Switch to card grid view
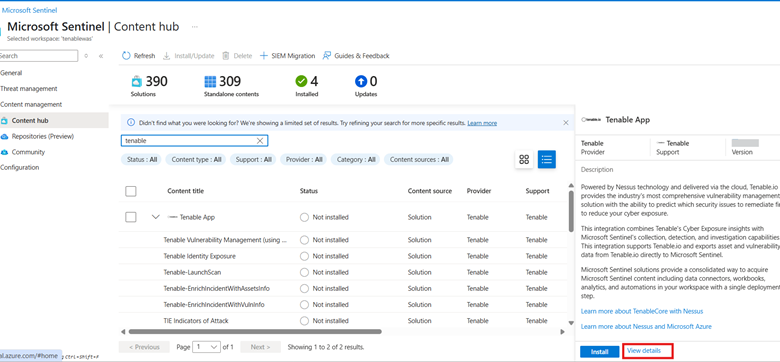 click(x=524, y=159)
